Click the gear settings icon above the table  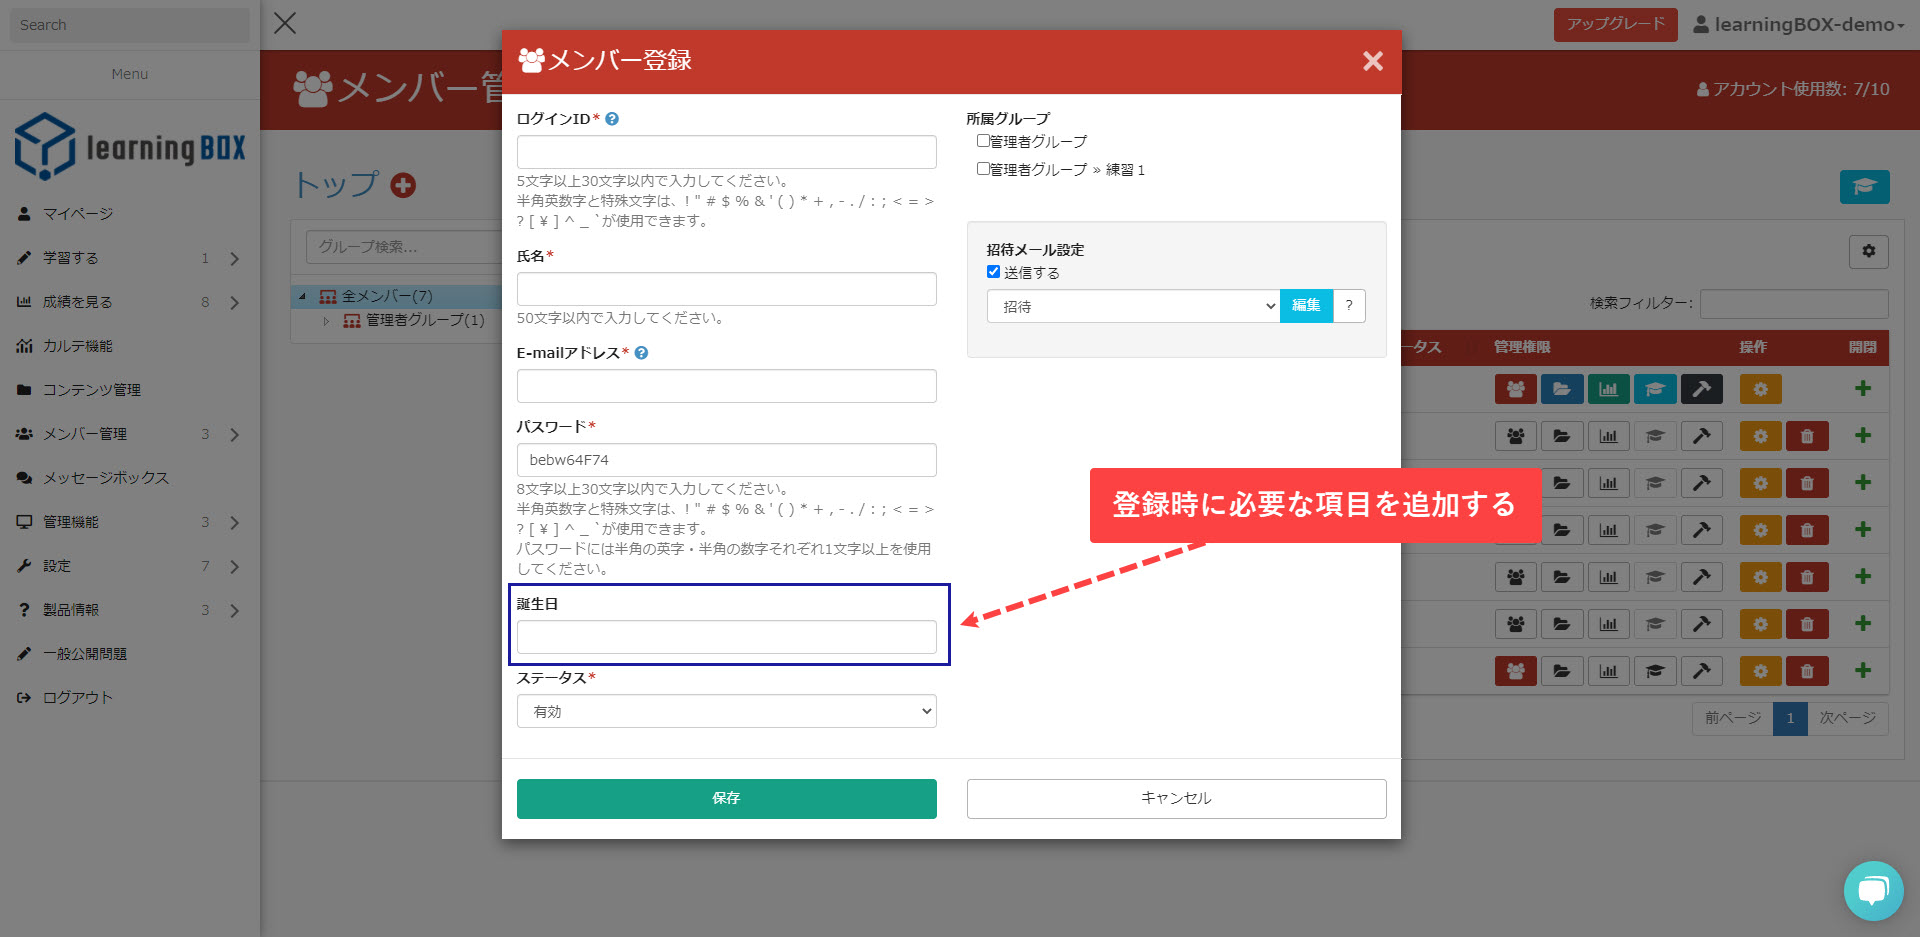[1868, 252]
